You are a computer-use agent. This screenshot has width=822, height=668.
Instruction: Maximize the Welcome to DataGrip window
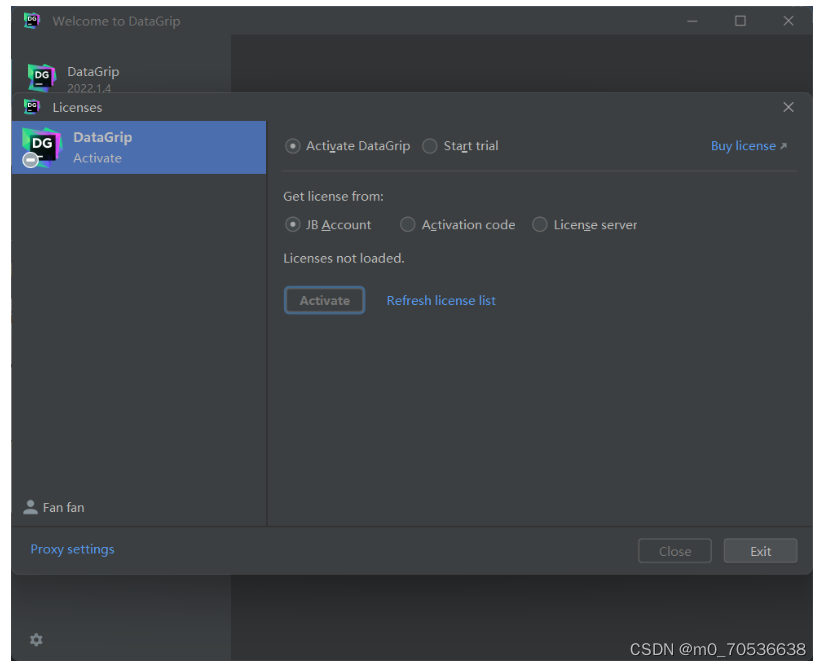pos(740,20)
